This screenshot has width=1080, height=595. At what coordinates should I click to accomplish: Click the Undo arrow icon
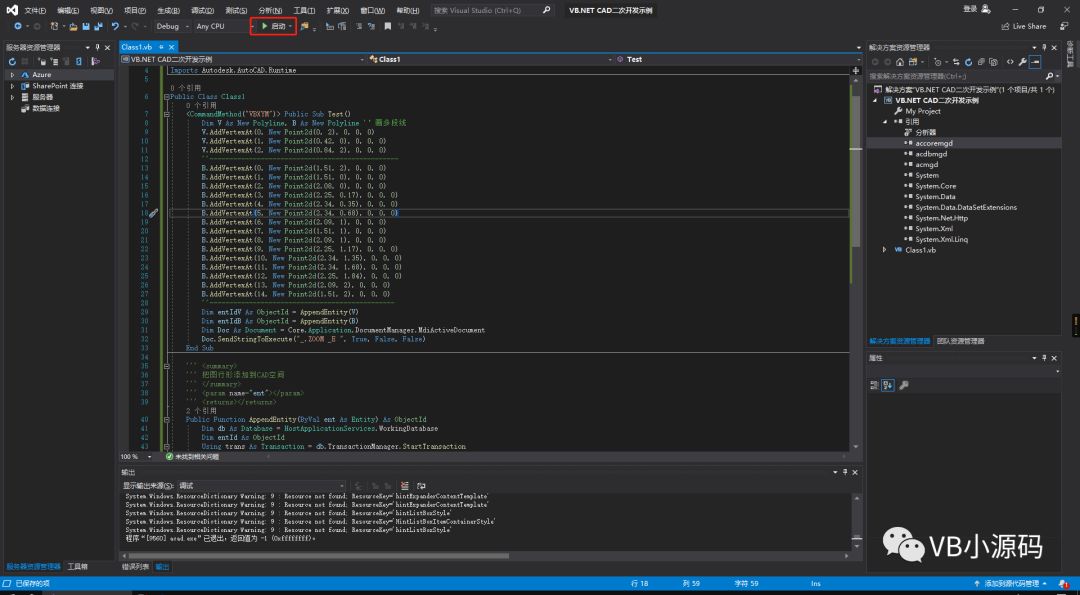pos(115,26)
